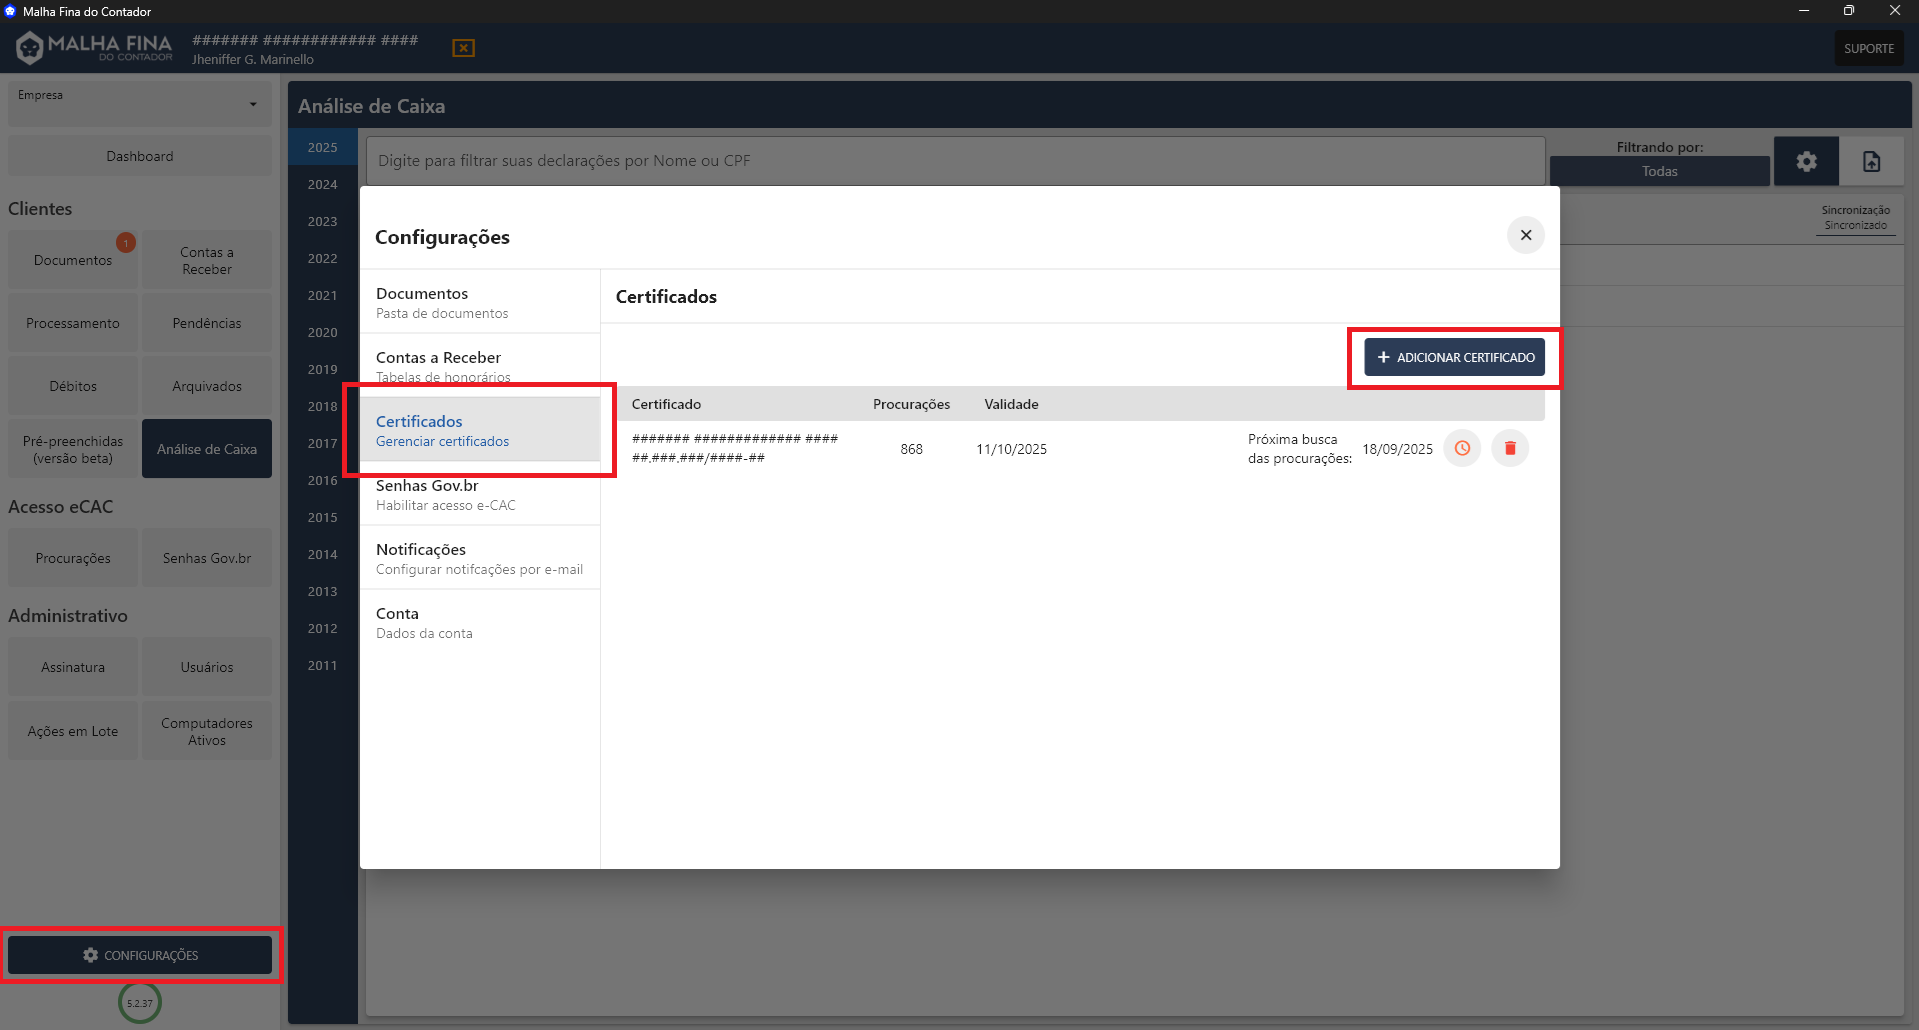The height and width of the screenshot is (1030, 1919).
Task: Close the Configurações dialog with X
Action: click(1525, 235)
